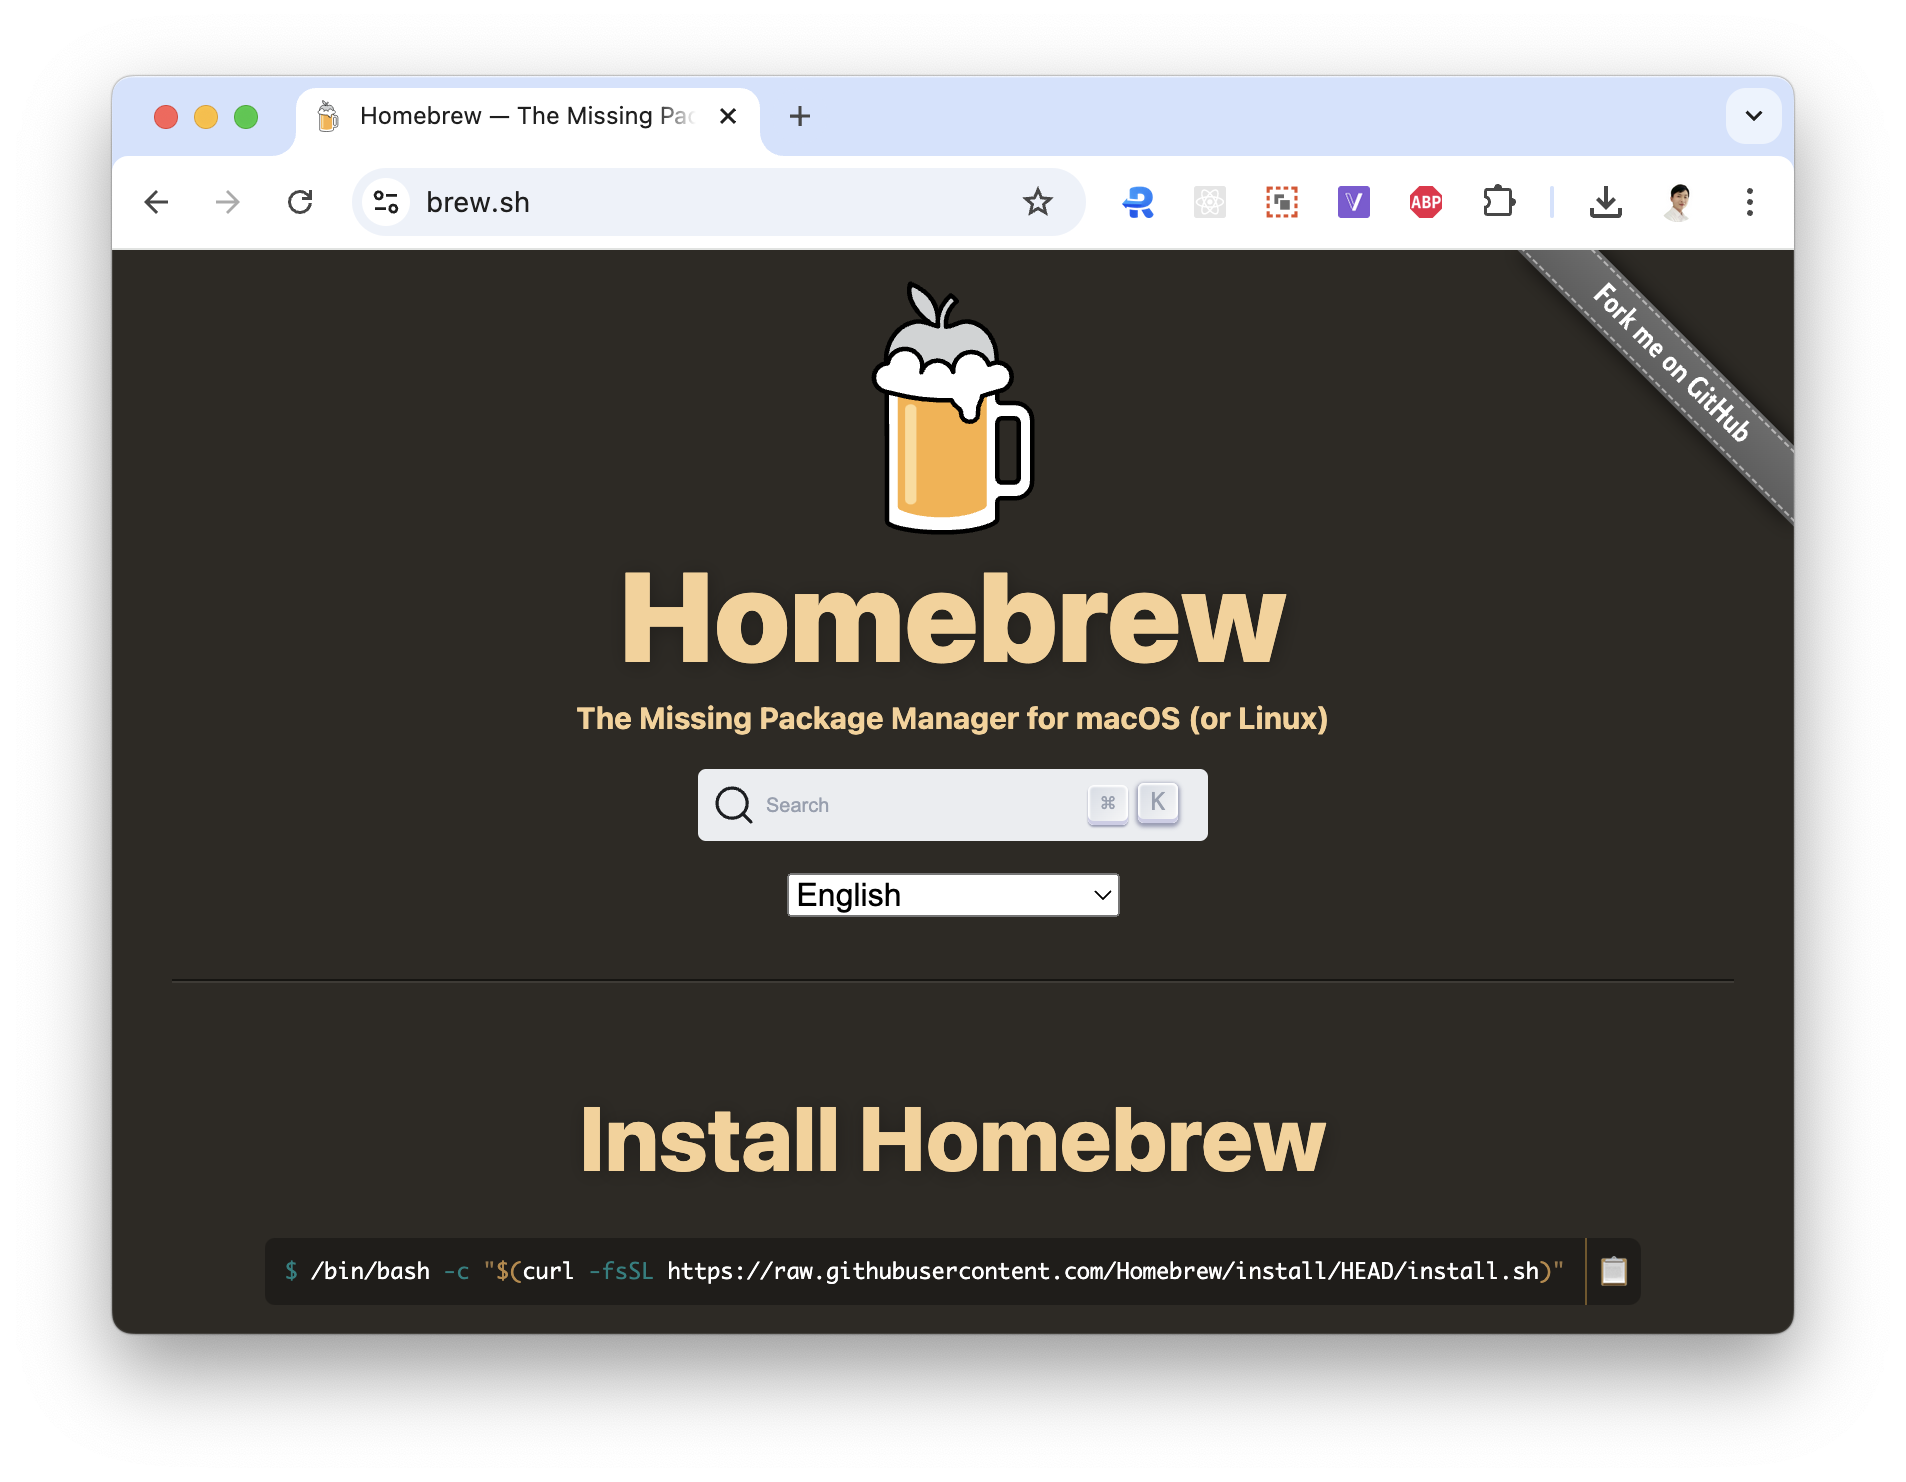The image size is (1906, 1482).
Task: View site information for brew.sh
Action: [386, 202]
